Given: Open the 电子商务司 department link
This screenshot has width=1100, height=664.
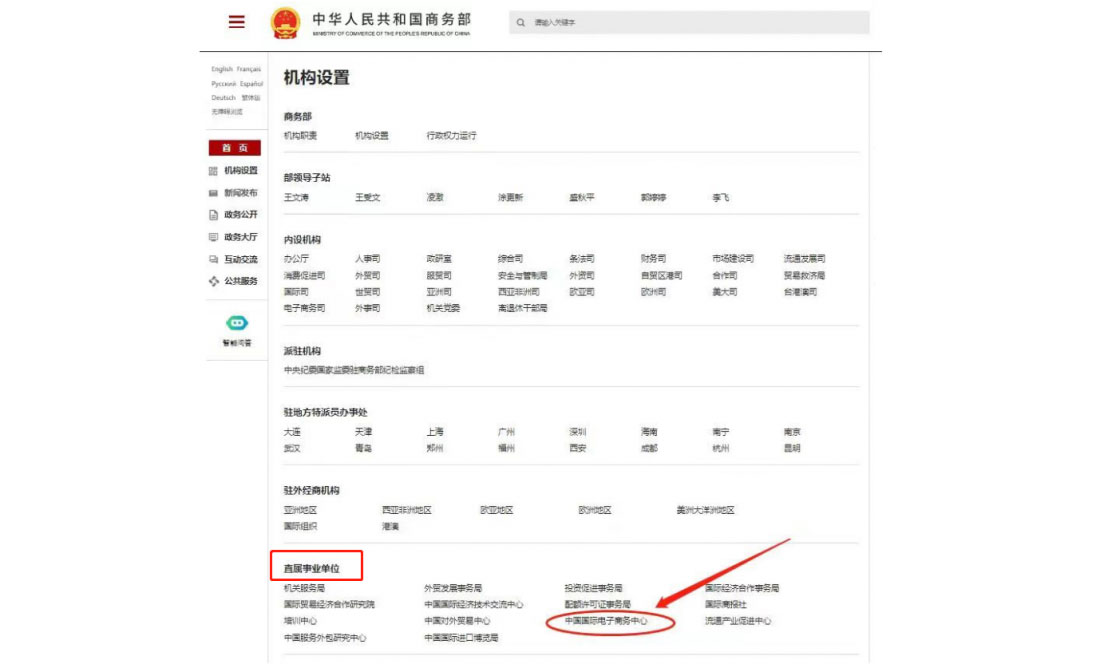Looking at the screenshot, I should point(304,308).
